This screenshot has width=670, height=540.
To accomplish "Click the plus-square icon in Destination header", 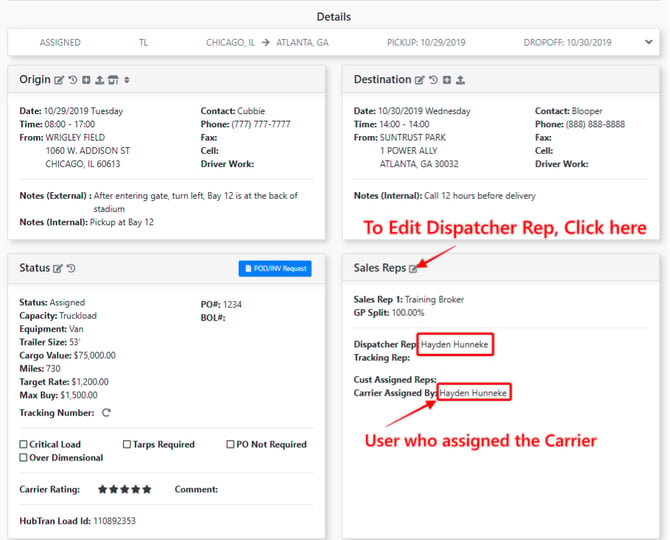I will click(x=447, y=80).
